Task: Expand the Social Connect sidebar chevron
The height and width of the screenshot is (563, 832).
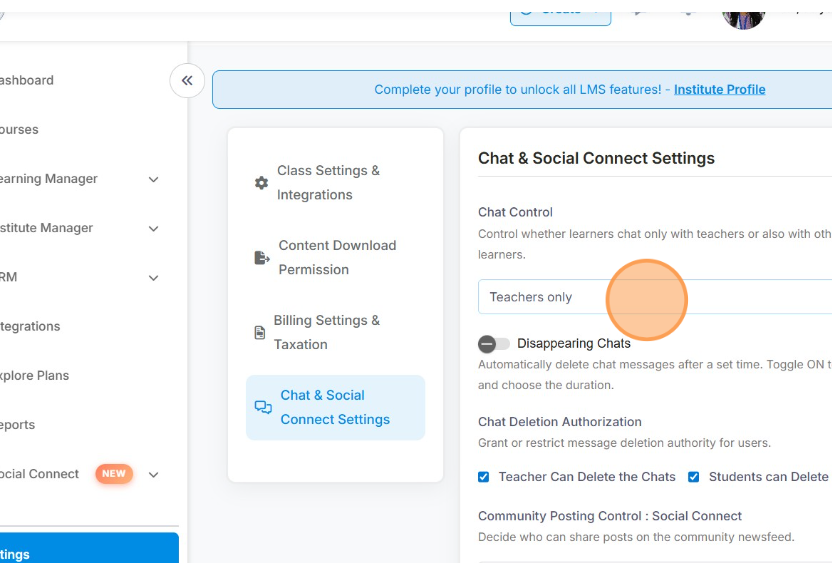Action: click(x=153, y=475)
